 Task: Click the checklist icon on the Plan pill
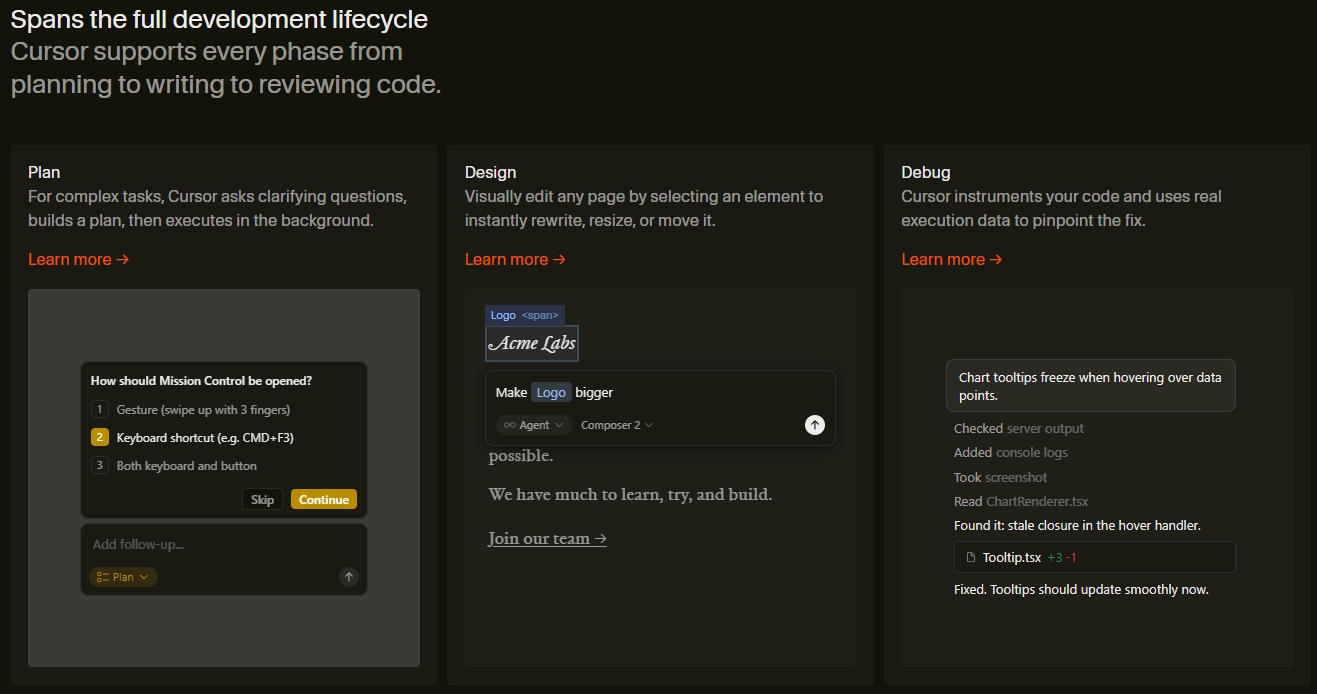pos(102,577)
